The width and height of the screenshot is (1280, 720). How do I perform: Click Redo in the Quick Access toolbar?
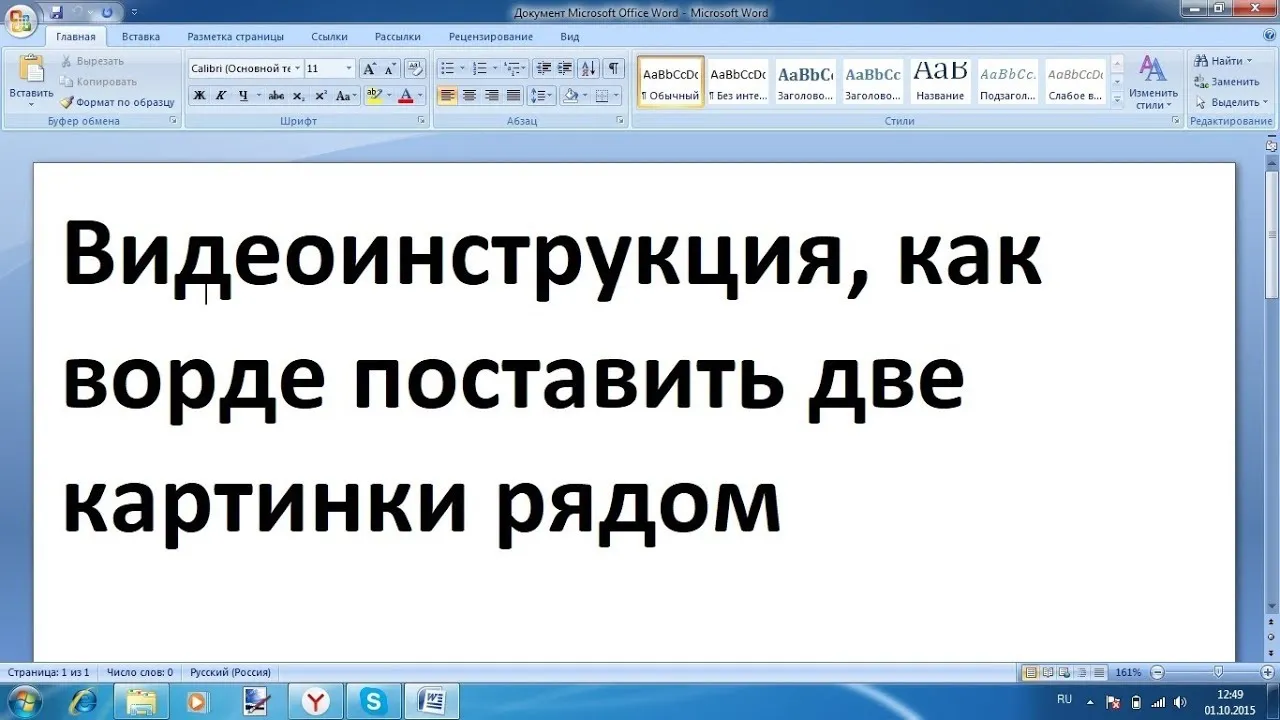click(x=107, y=12)
